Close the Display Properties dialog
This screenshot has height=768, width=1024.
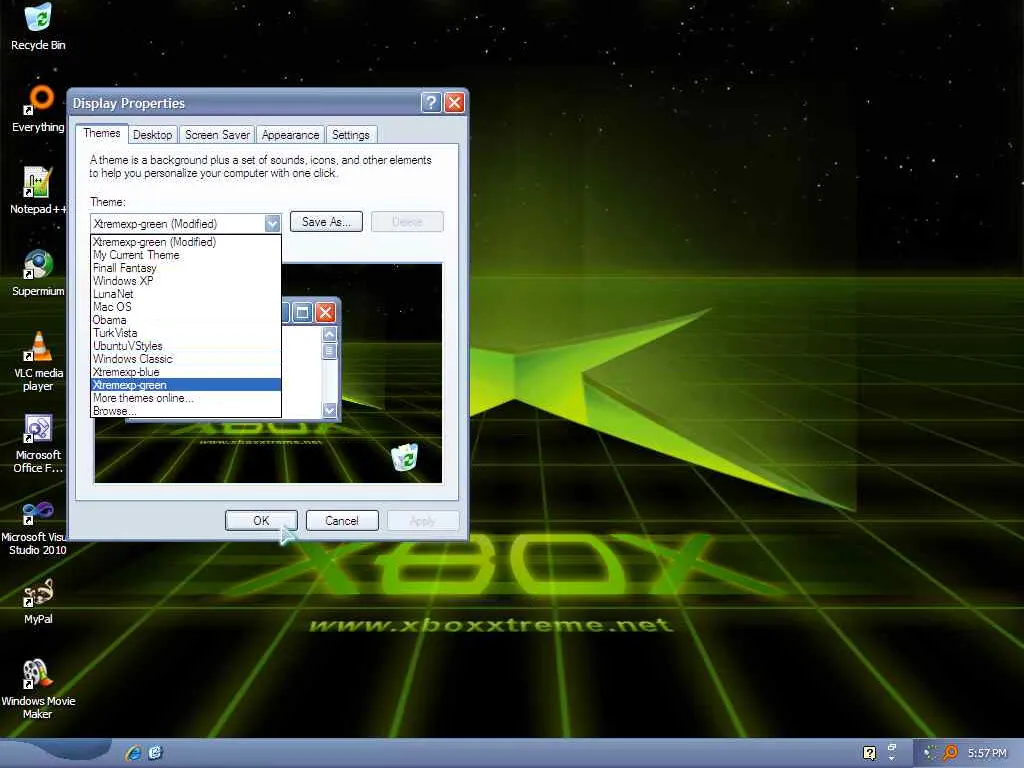(x=455, y=103)
